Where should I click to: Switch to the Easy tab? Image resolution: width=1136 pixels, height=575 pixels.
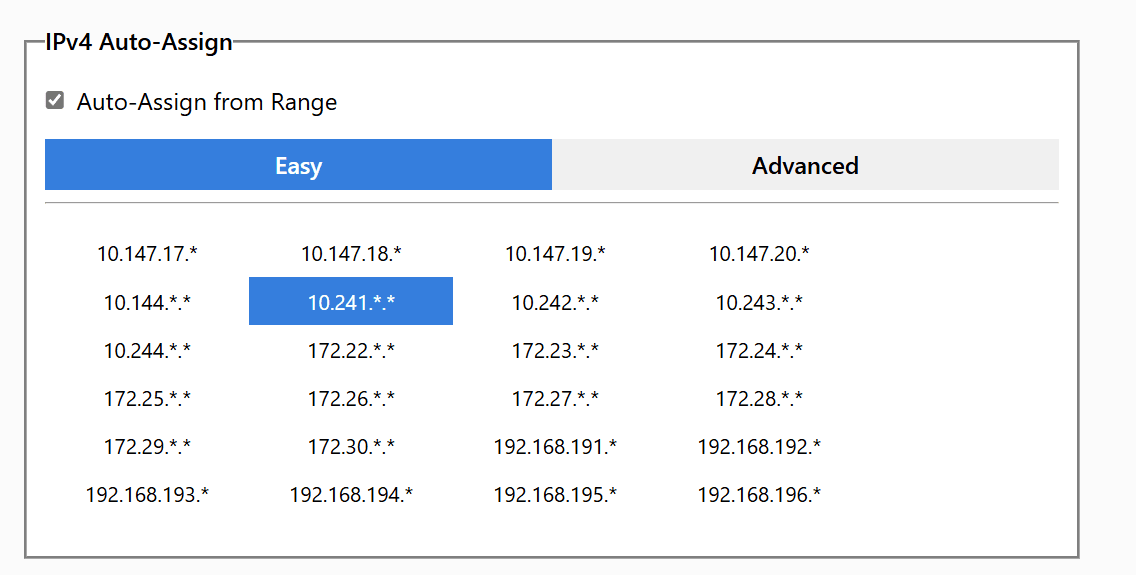point(298,165)
